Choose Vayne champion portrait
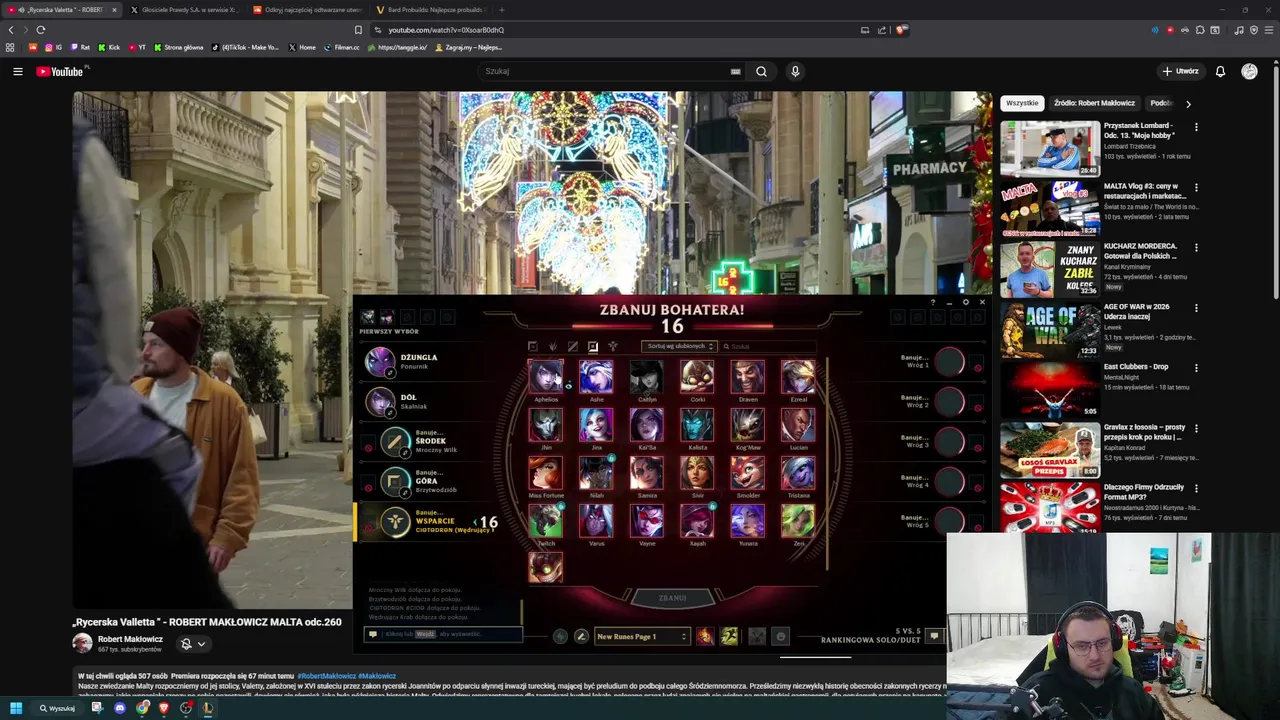This screenshot has height=720, width=1280. point(647,521)
